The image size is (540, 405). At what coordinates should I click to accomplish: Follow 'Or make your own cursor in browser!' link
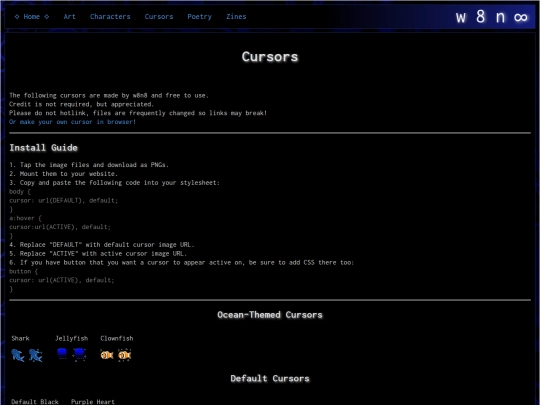(72, 122)
